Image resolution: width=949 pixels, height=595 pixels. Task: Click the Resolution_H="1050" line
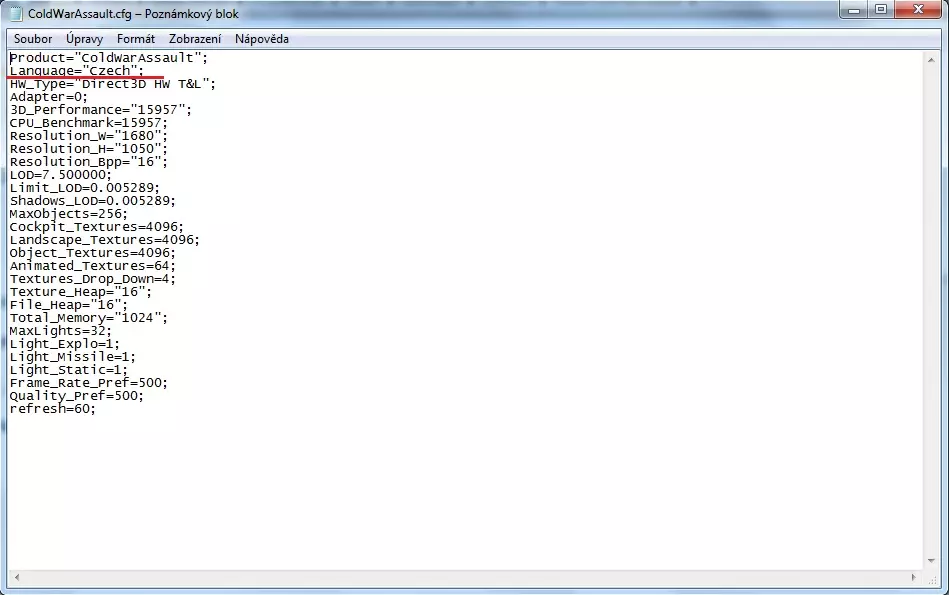point(88,149)
